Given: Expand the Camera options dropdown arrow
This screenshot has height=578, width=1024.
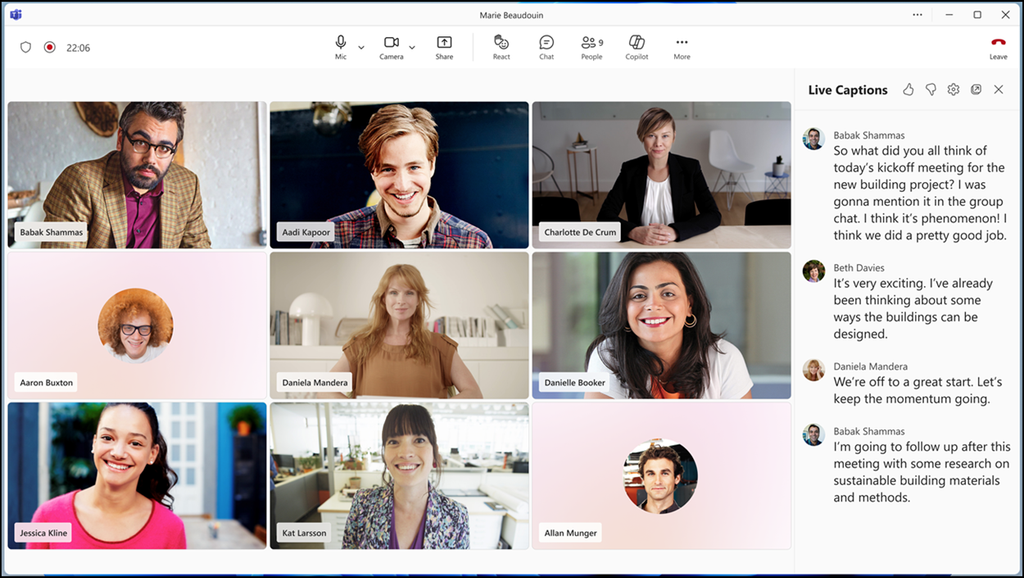Looking at the screenshot, I should click(x=412, y=48).
